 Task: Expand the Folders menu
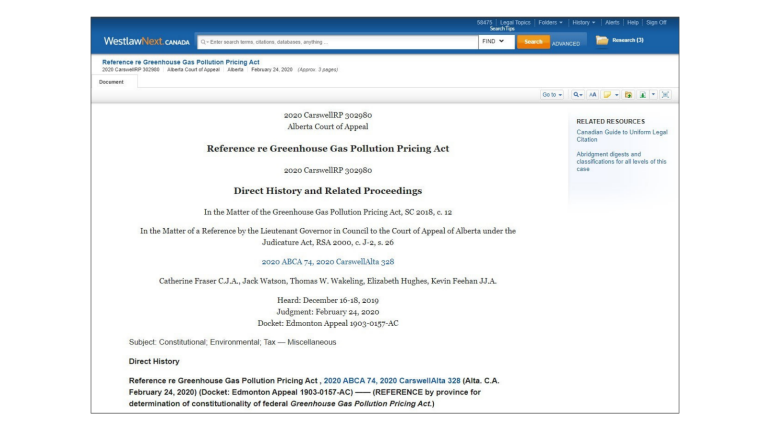pos(551,23)
